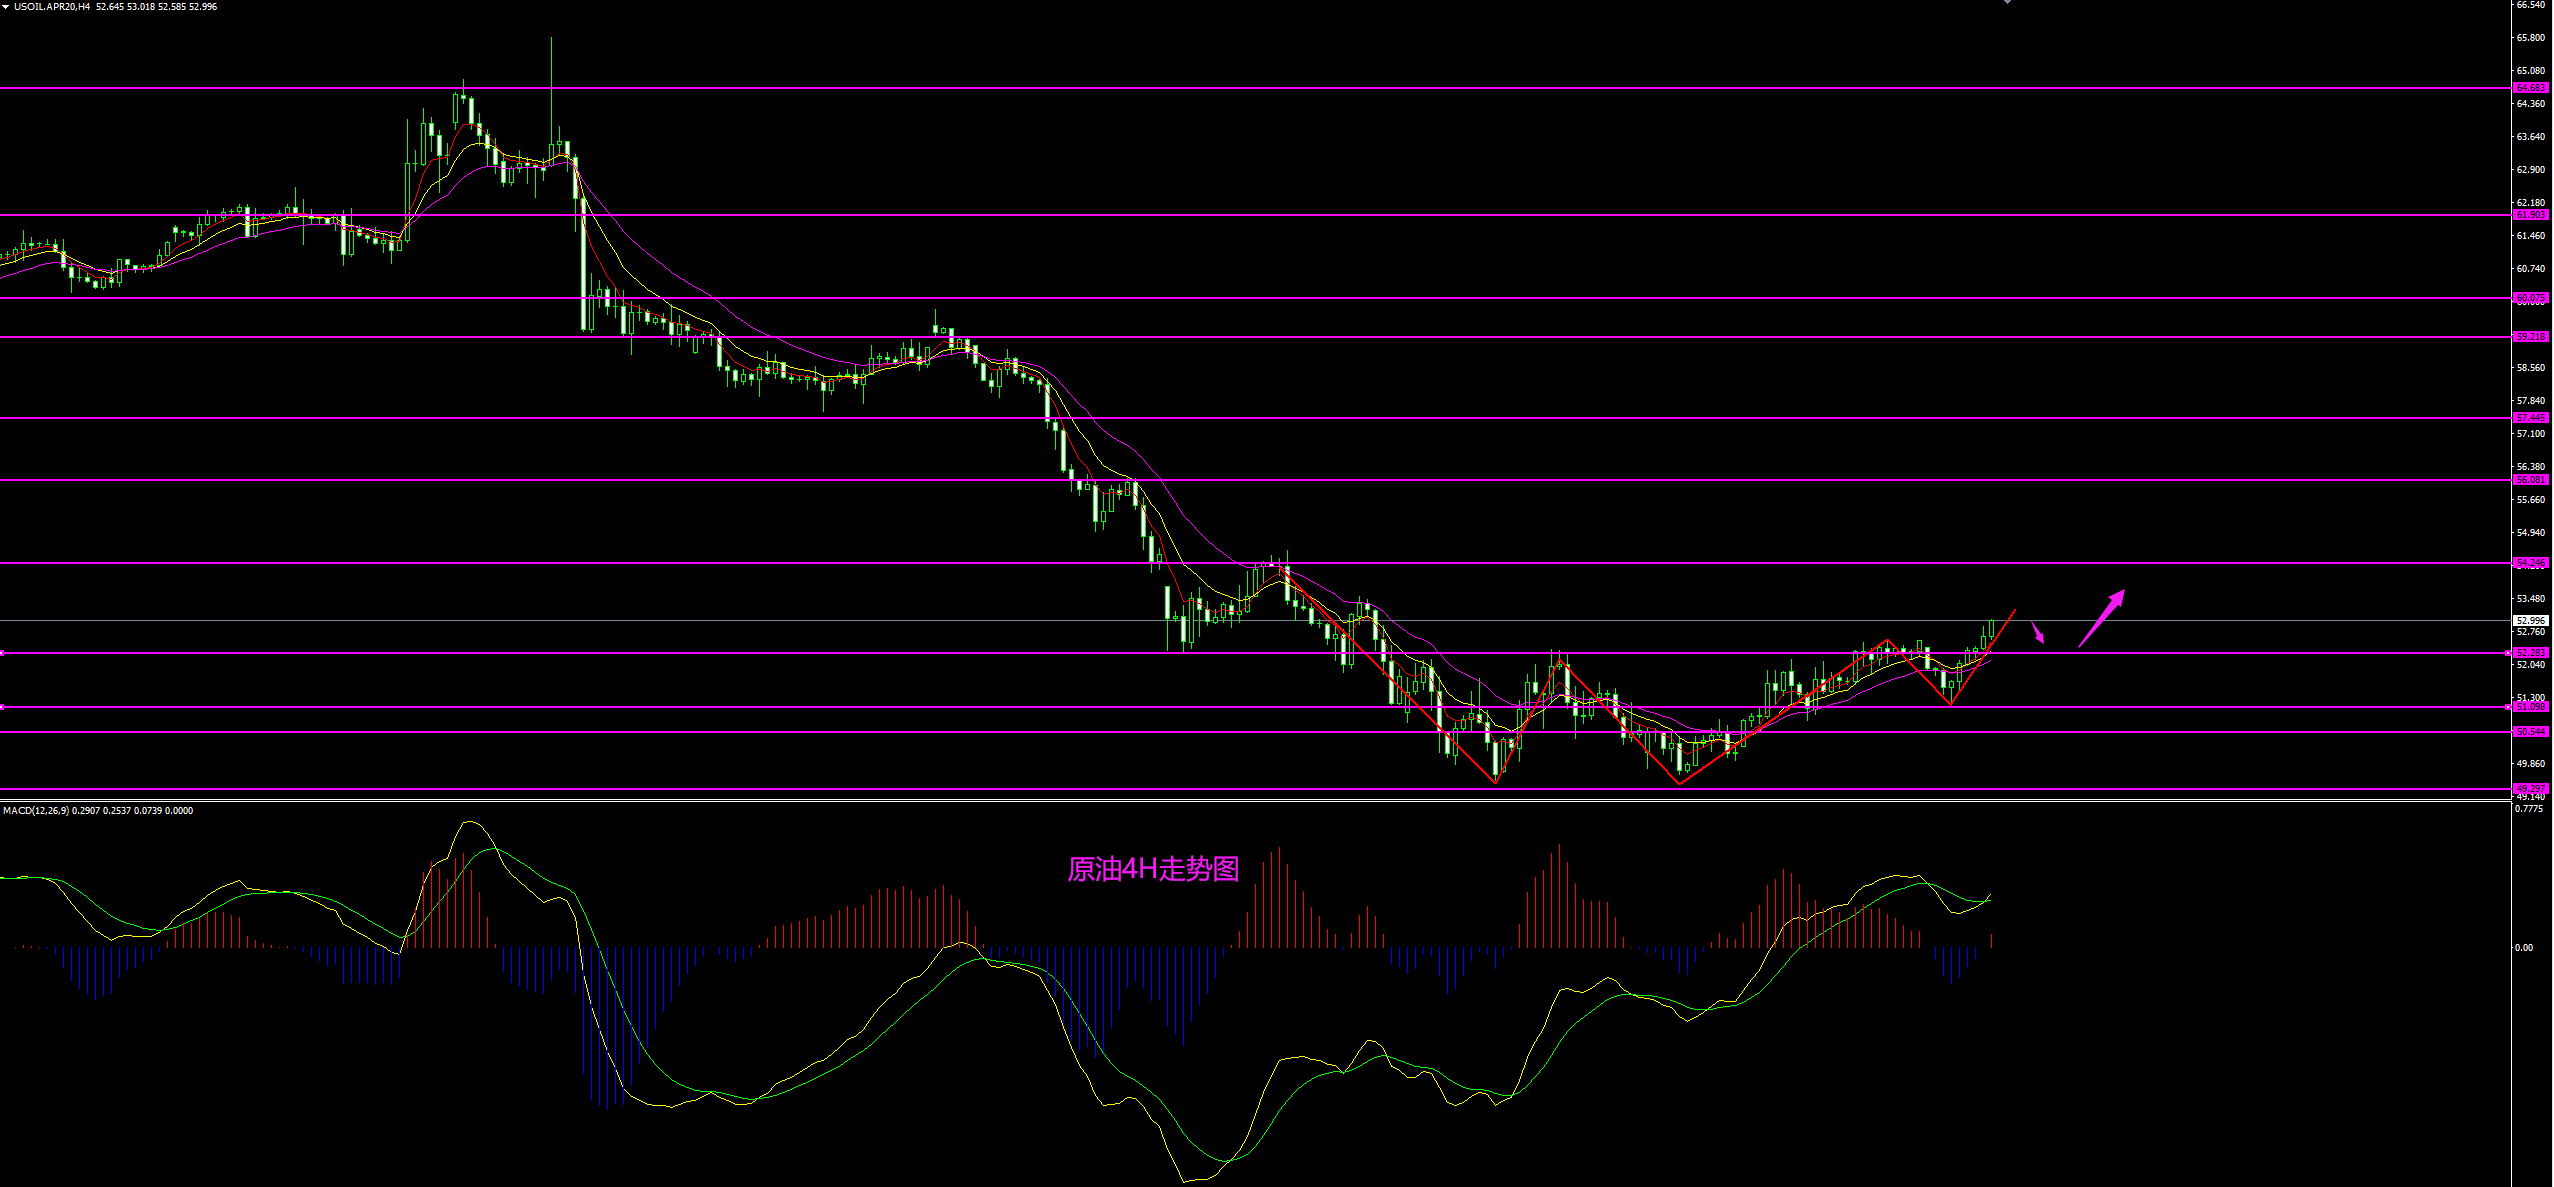Click the 63.640 price scale value
Viewport: 2554px width, 1187px height.
tap(2531, 137)
